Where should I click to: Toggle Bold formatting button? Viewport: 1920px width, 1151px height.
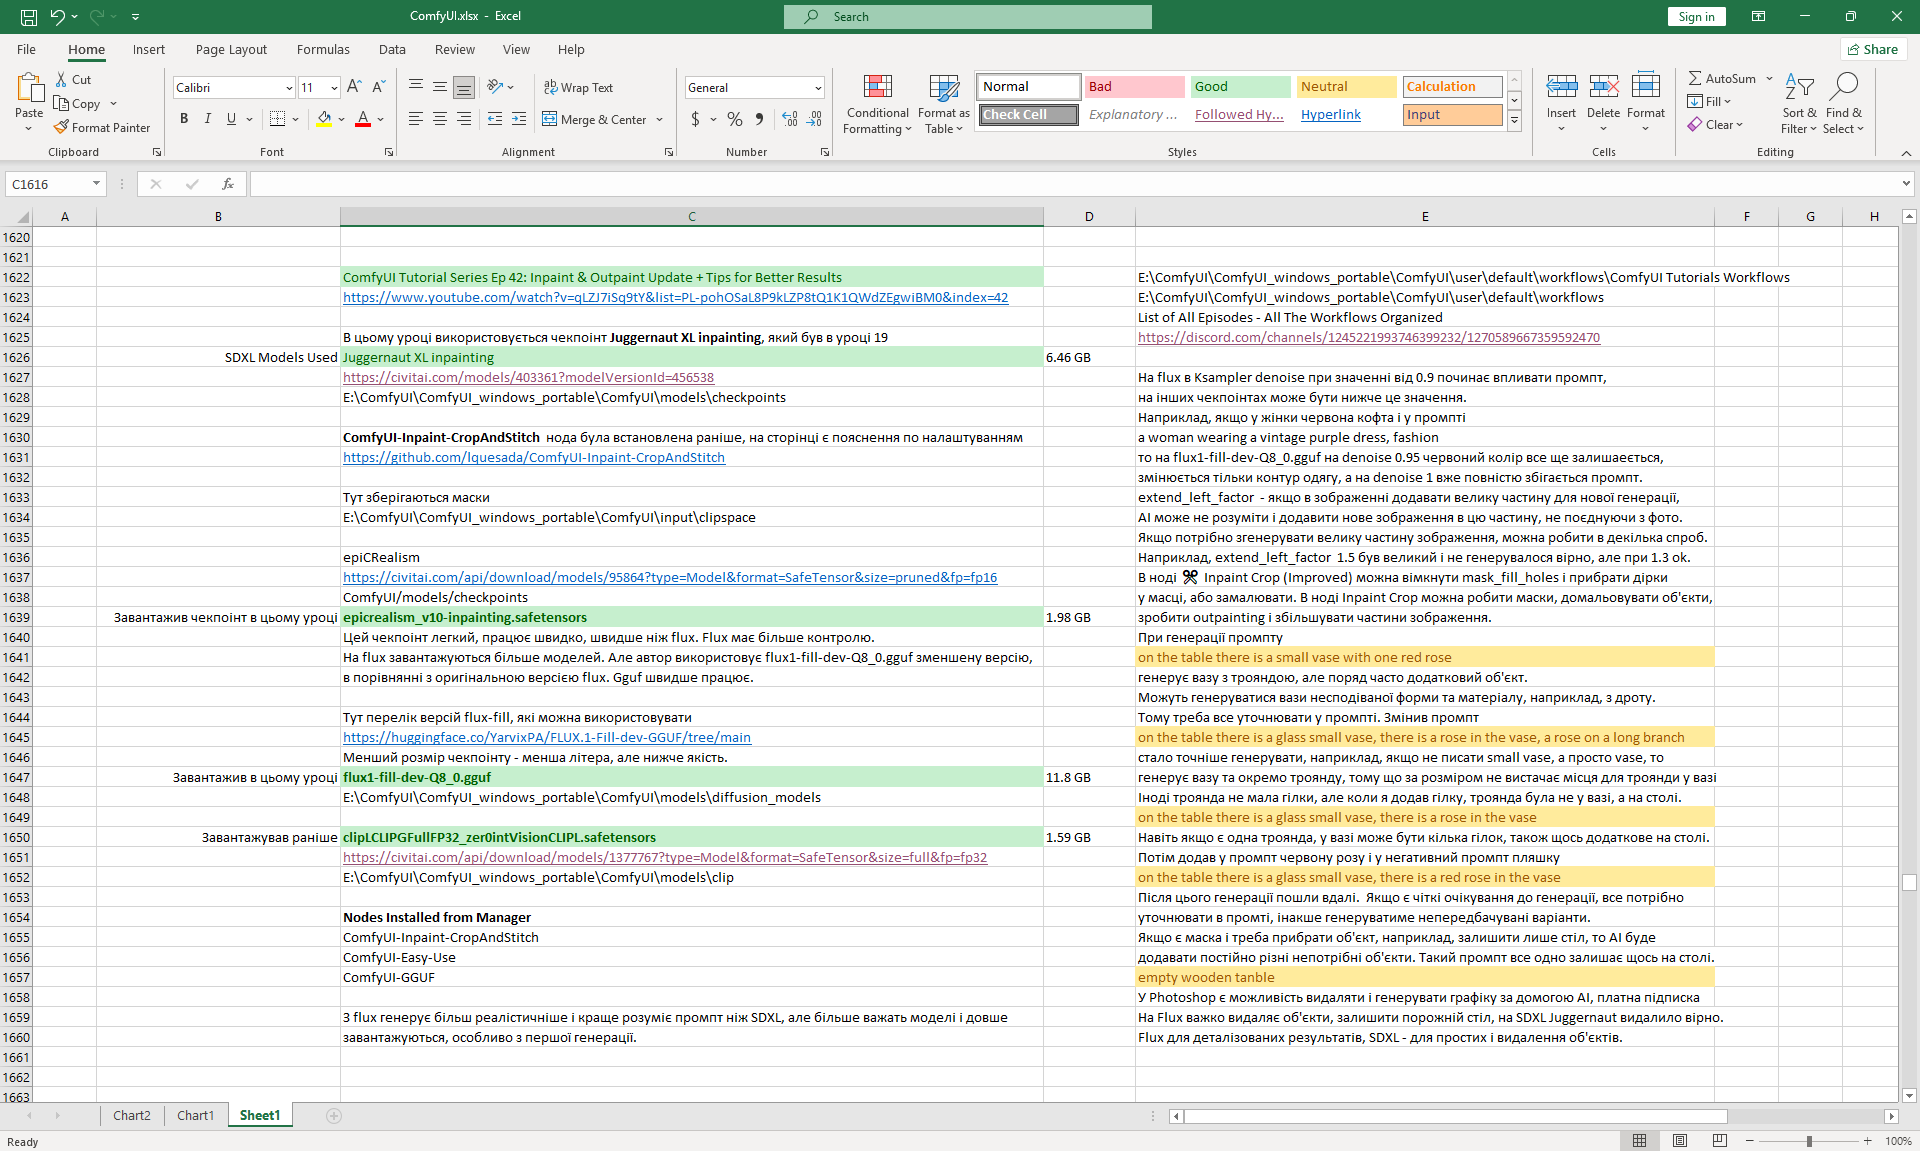(184, 119)
